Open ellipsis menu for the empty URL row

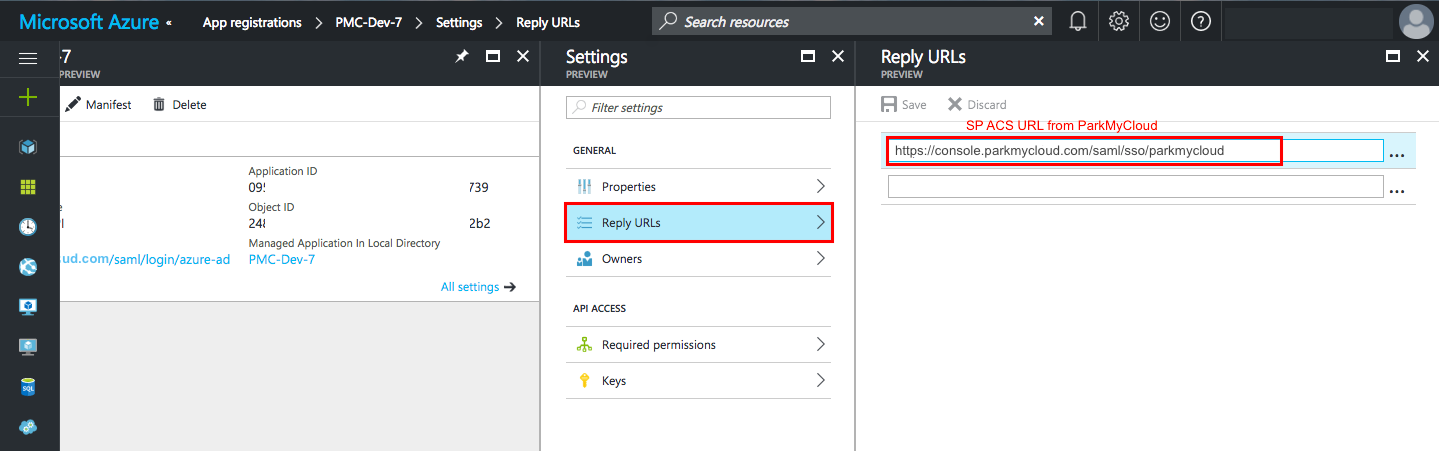point(1397,190)
